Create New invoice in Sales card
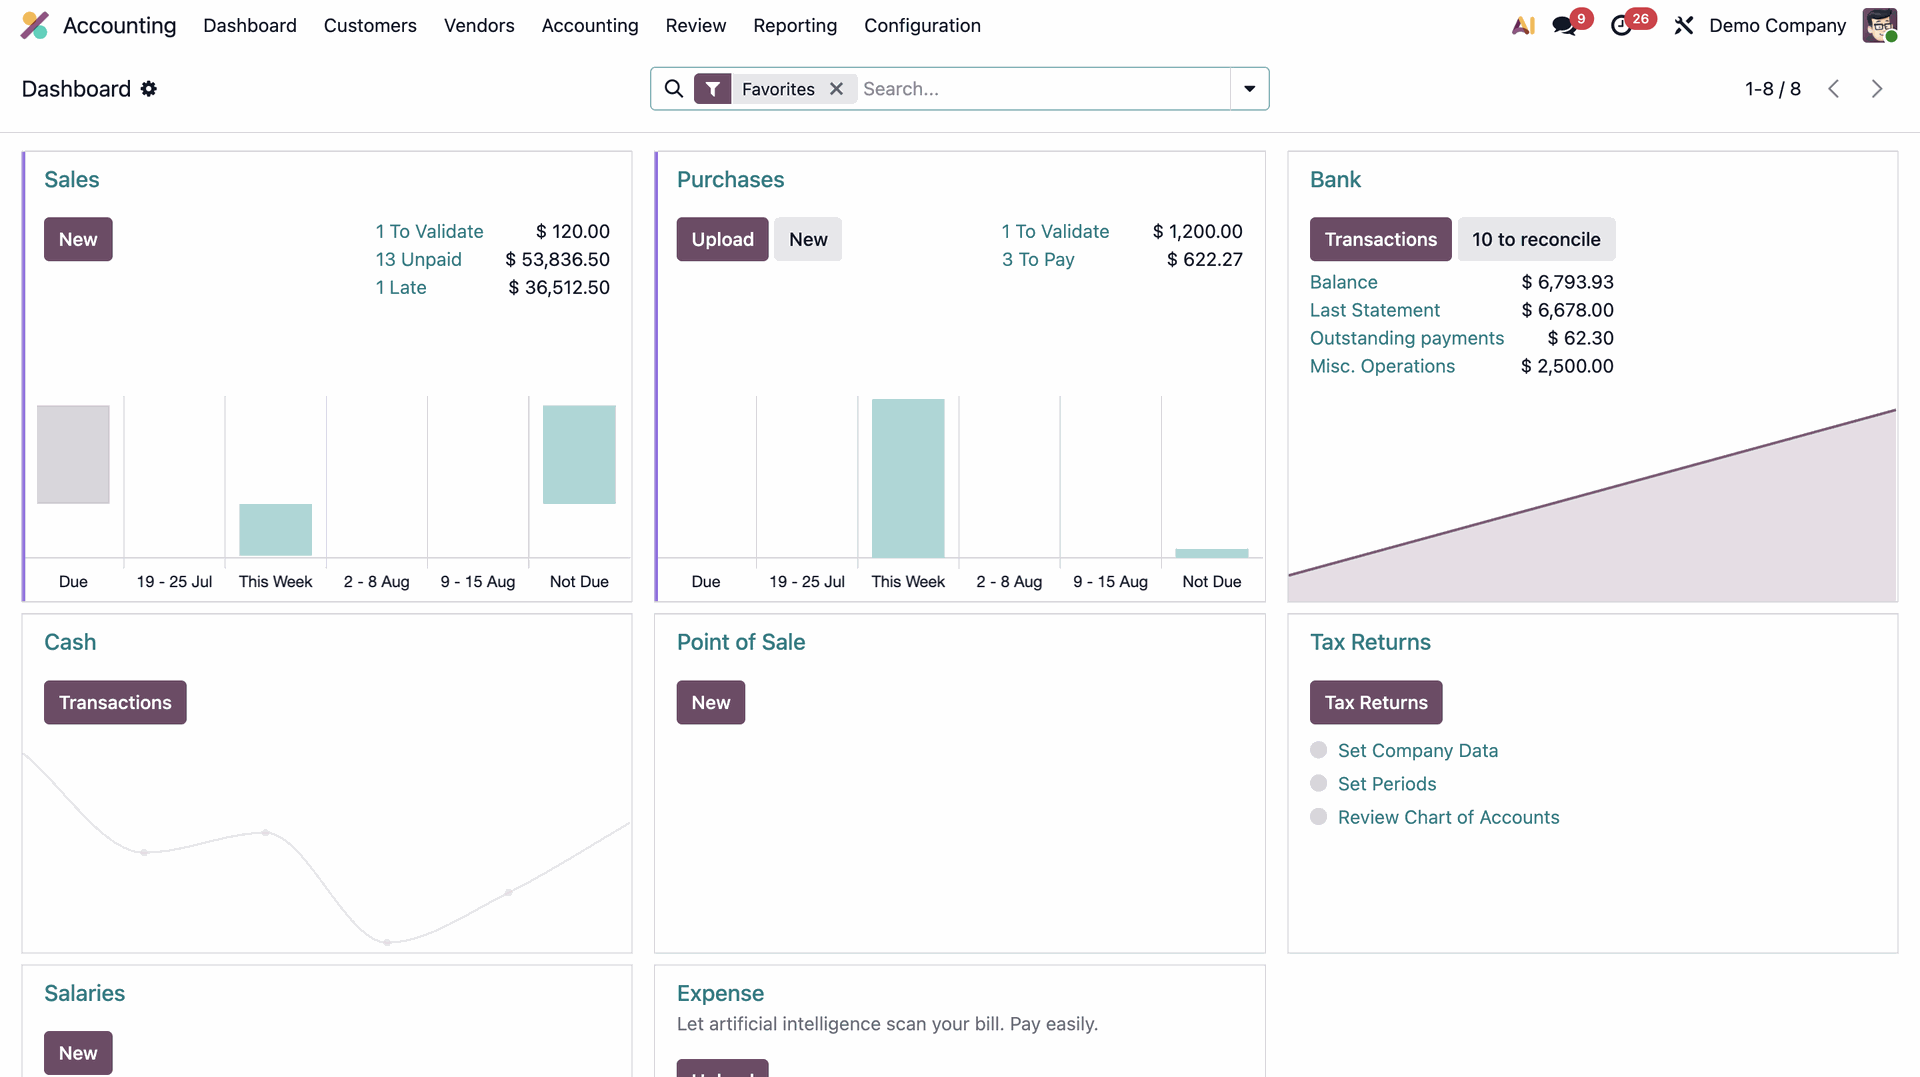The height and width of the screenshot is (1077, 1920). point(78,239)
